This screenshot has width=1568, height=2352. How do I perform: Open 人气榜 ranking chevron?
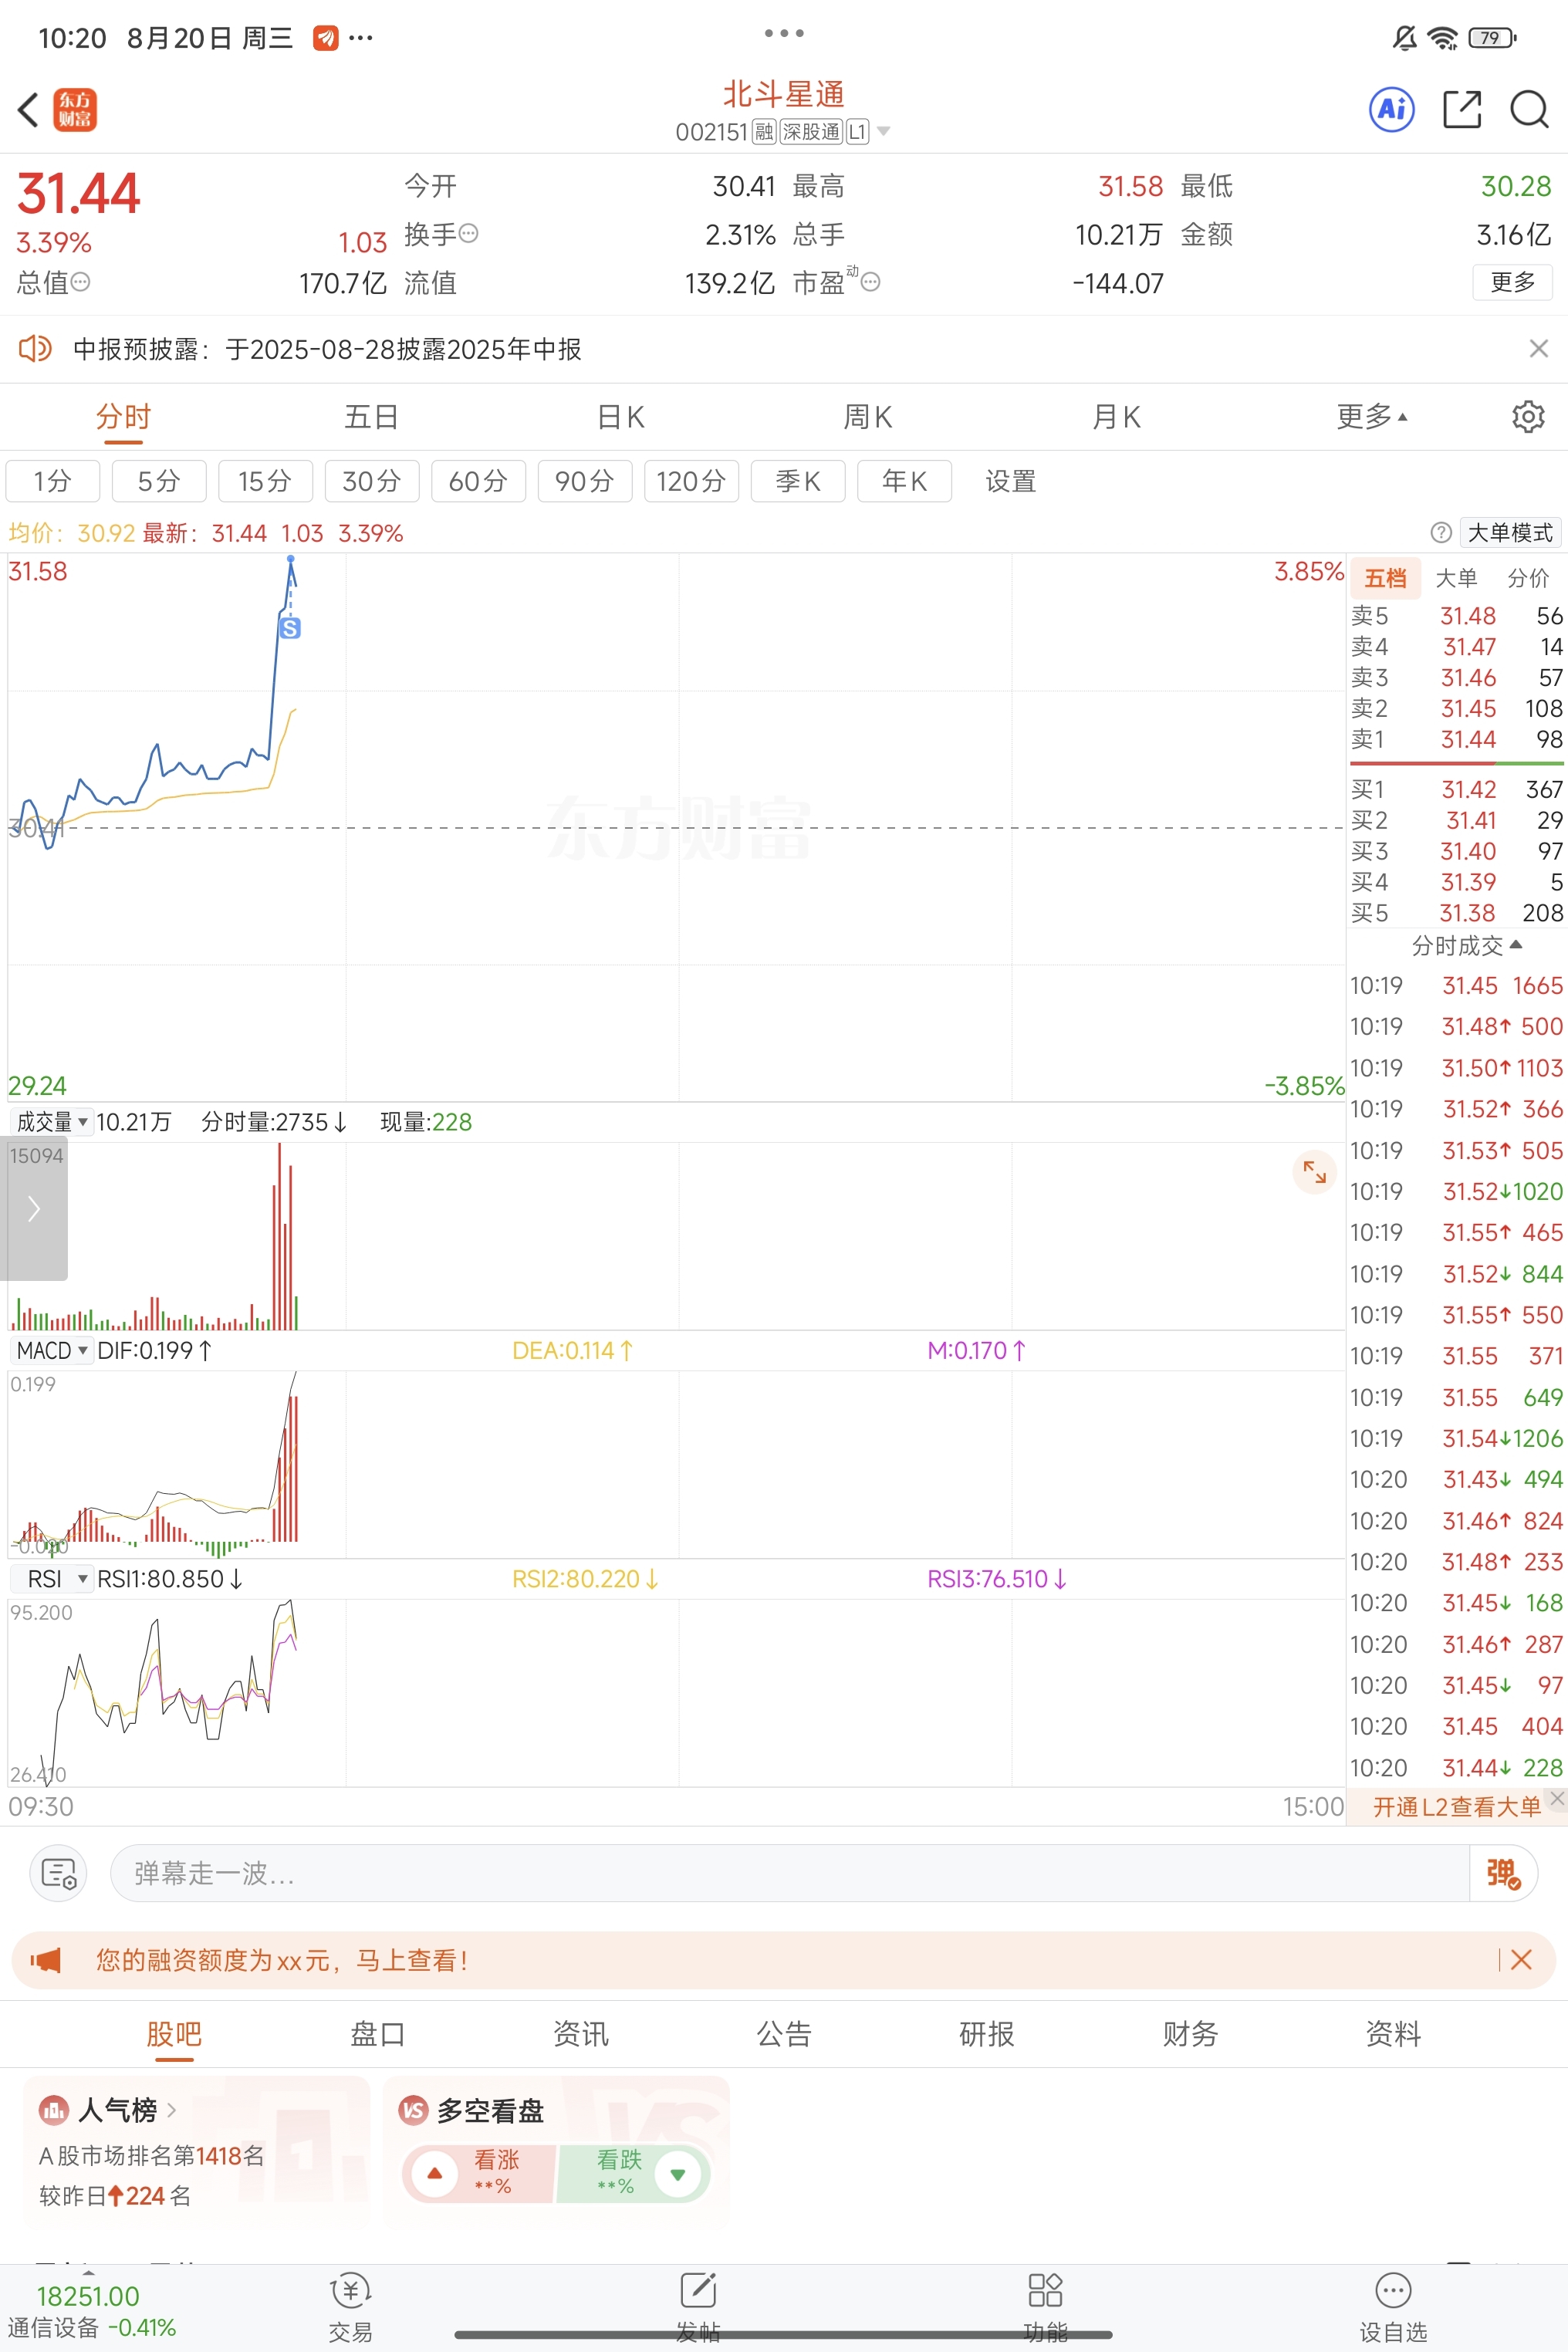coord(172,2110)
